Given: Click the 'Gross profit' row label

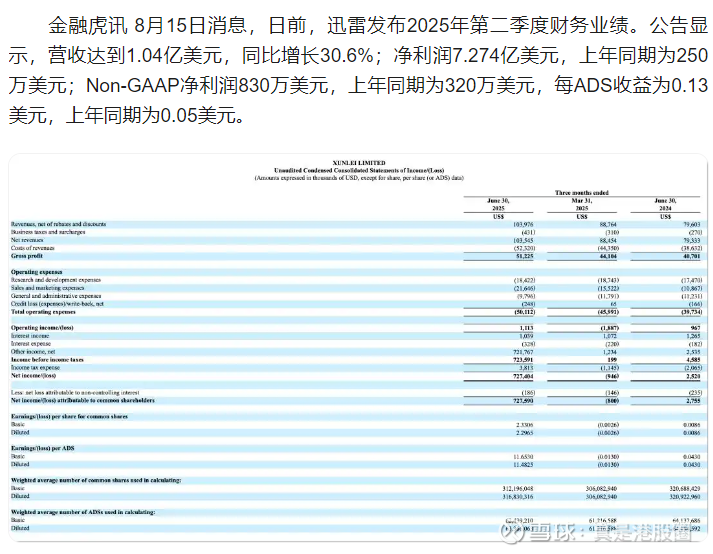Looking at the screenshot, I should tap(27, 256).
